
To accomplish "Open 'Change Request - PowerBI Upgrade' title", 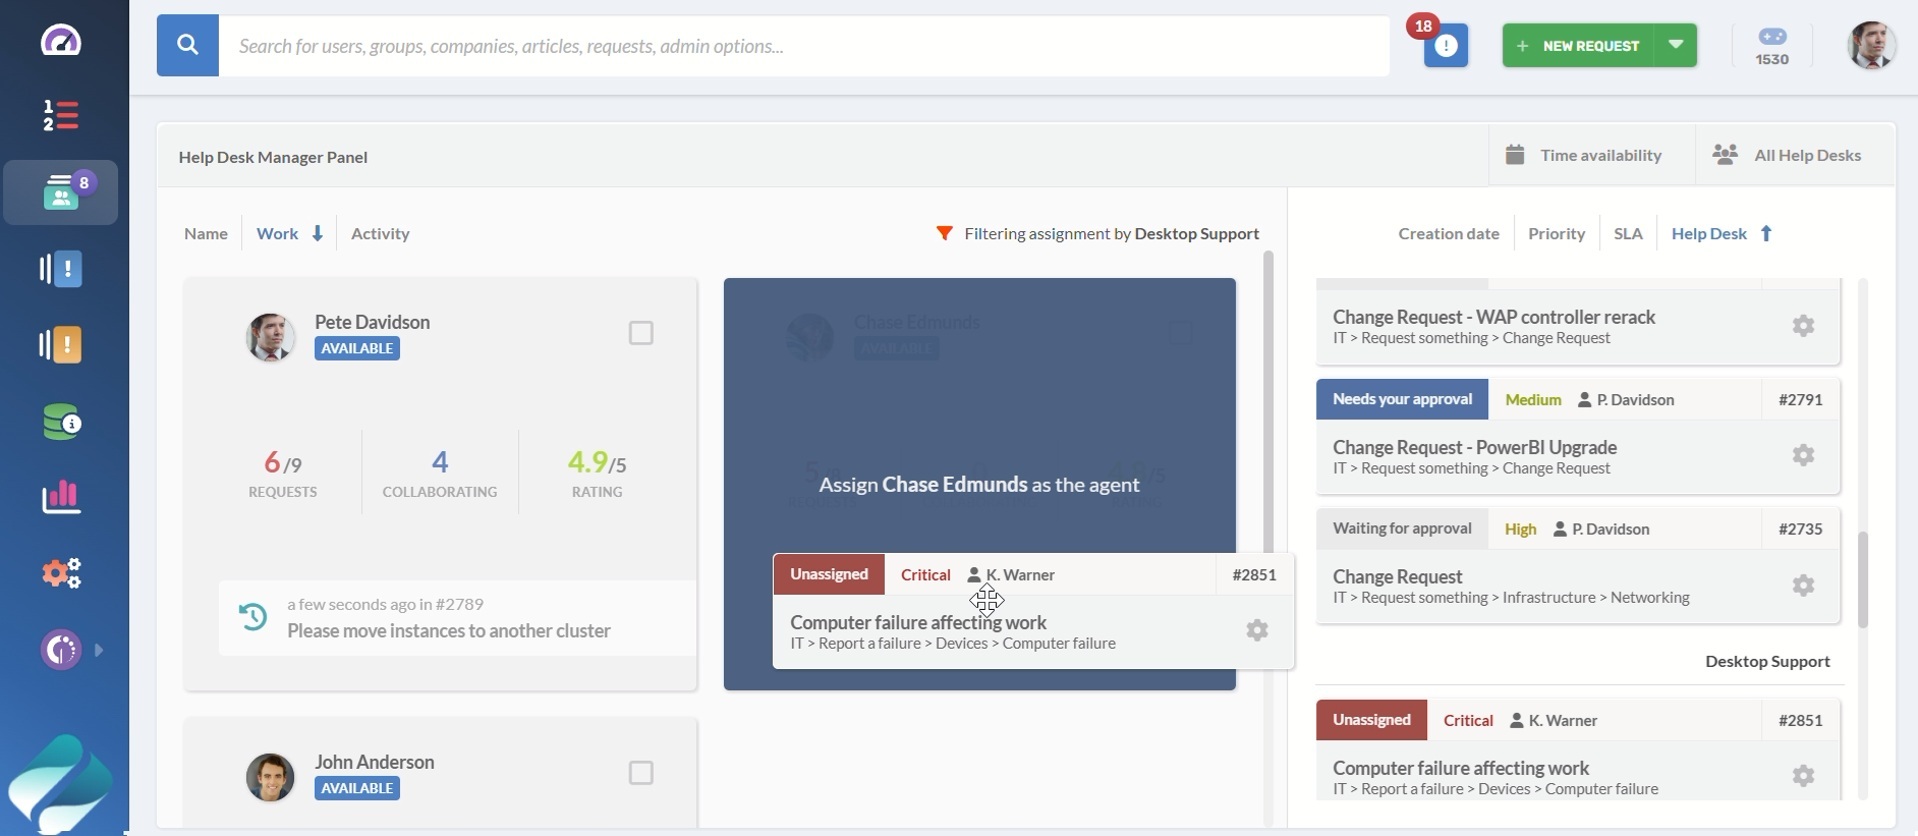I will (1475, 447).
